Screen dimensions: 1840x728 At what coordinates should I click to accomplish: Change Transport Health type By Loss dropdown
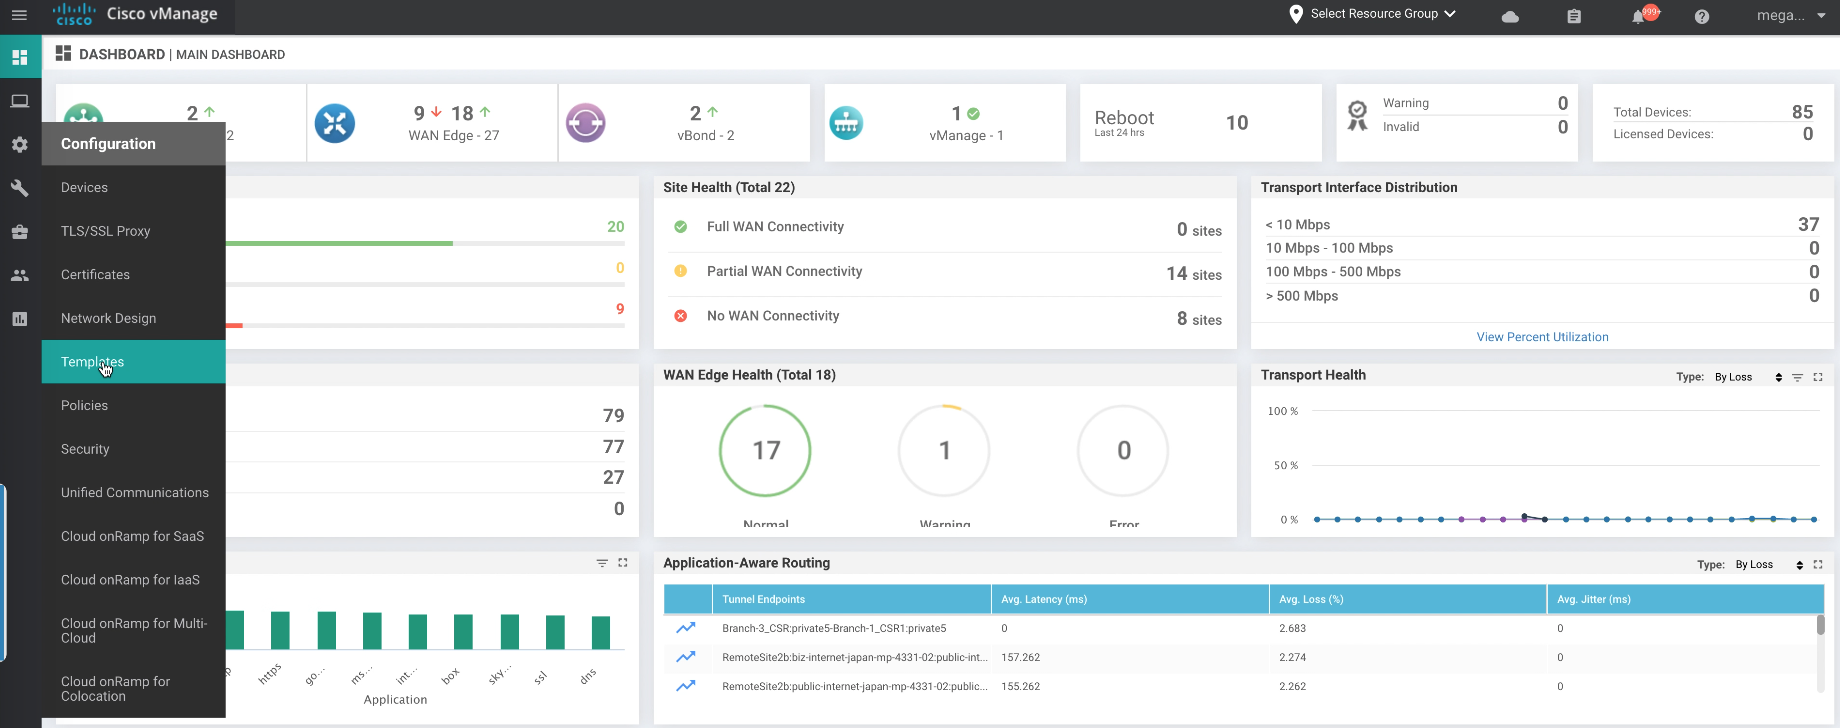1748,377
